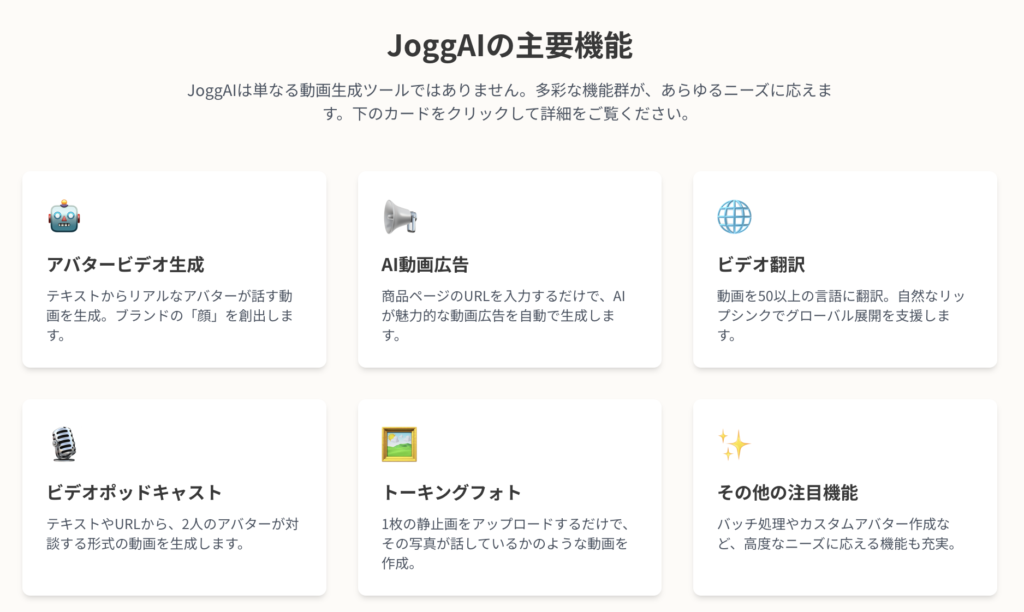Open the アバタービデオ生成 card title

125,265
